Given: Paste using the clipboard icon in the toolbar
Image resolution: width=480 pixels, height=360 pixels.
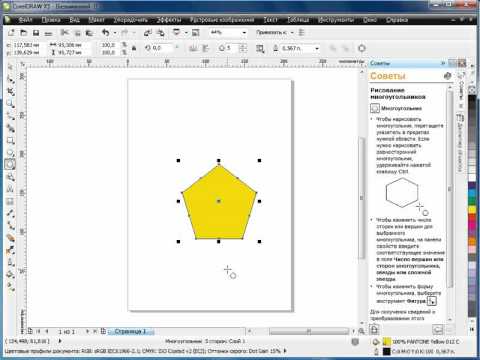Looking at the screenshot, I should click(x=89, y=33).
